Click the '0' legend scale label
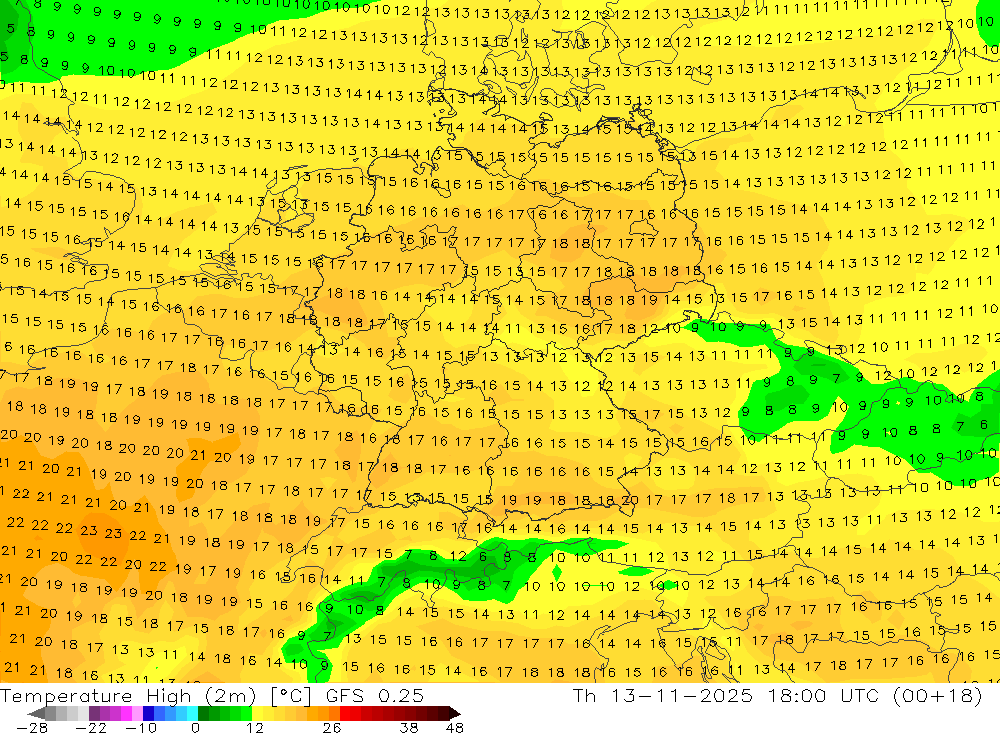 click(x=195, y=728)
